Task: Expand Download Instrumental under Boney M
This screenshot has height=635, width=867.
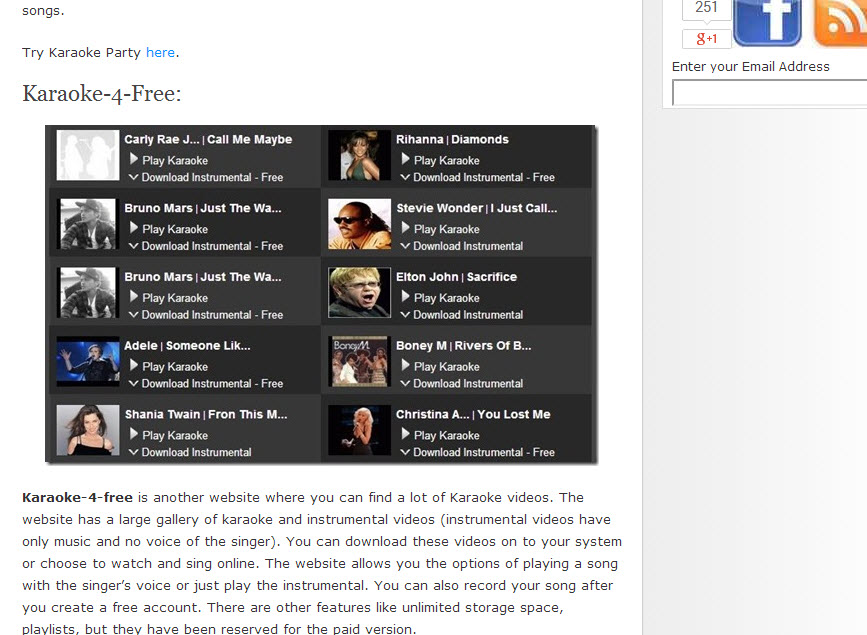Action: pos(462,383)
